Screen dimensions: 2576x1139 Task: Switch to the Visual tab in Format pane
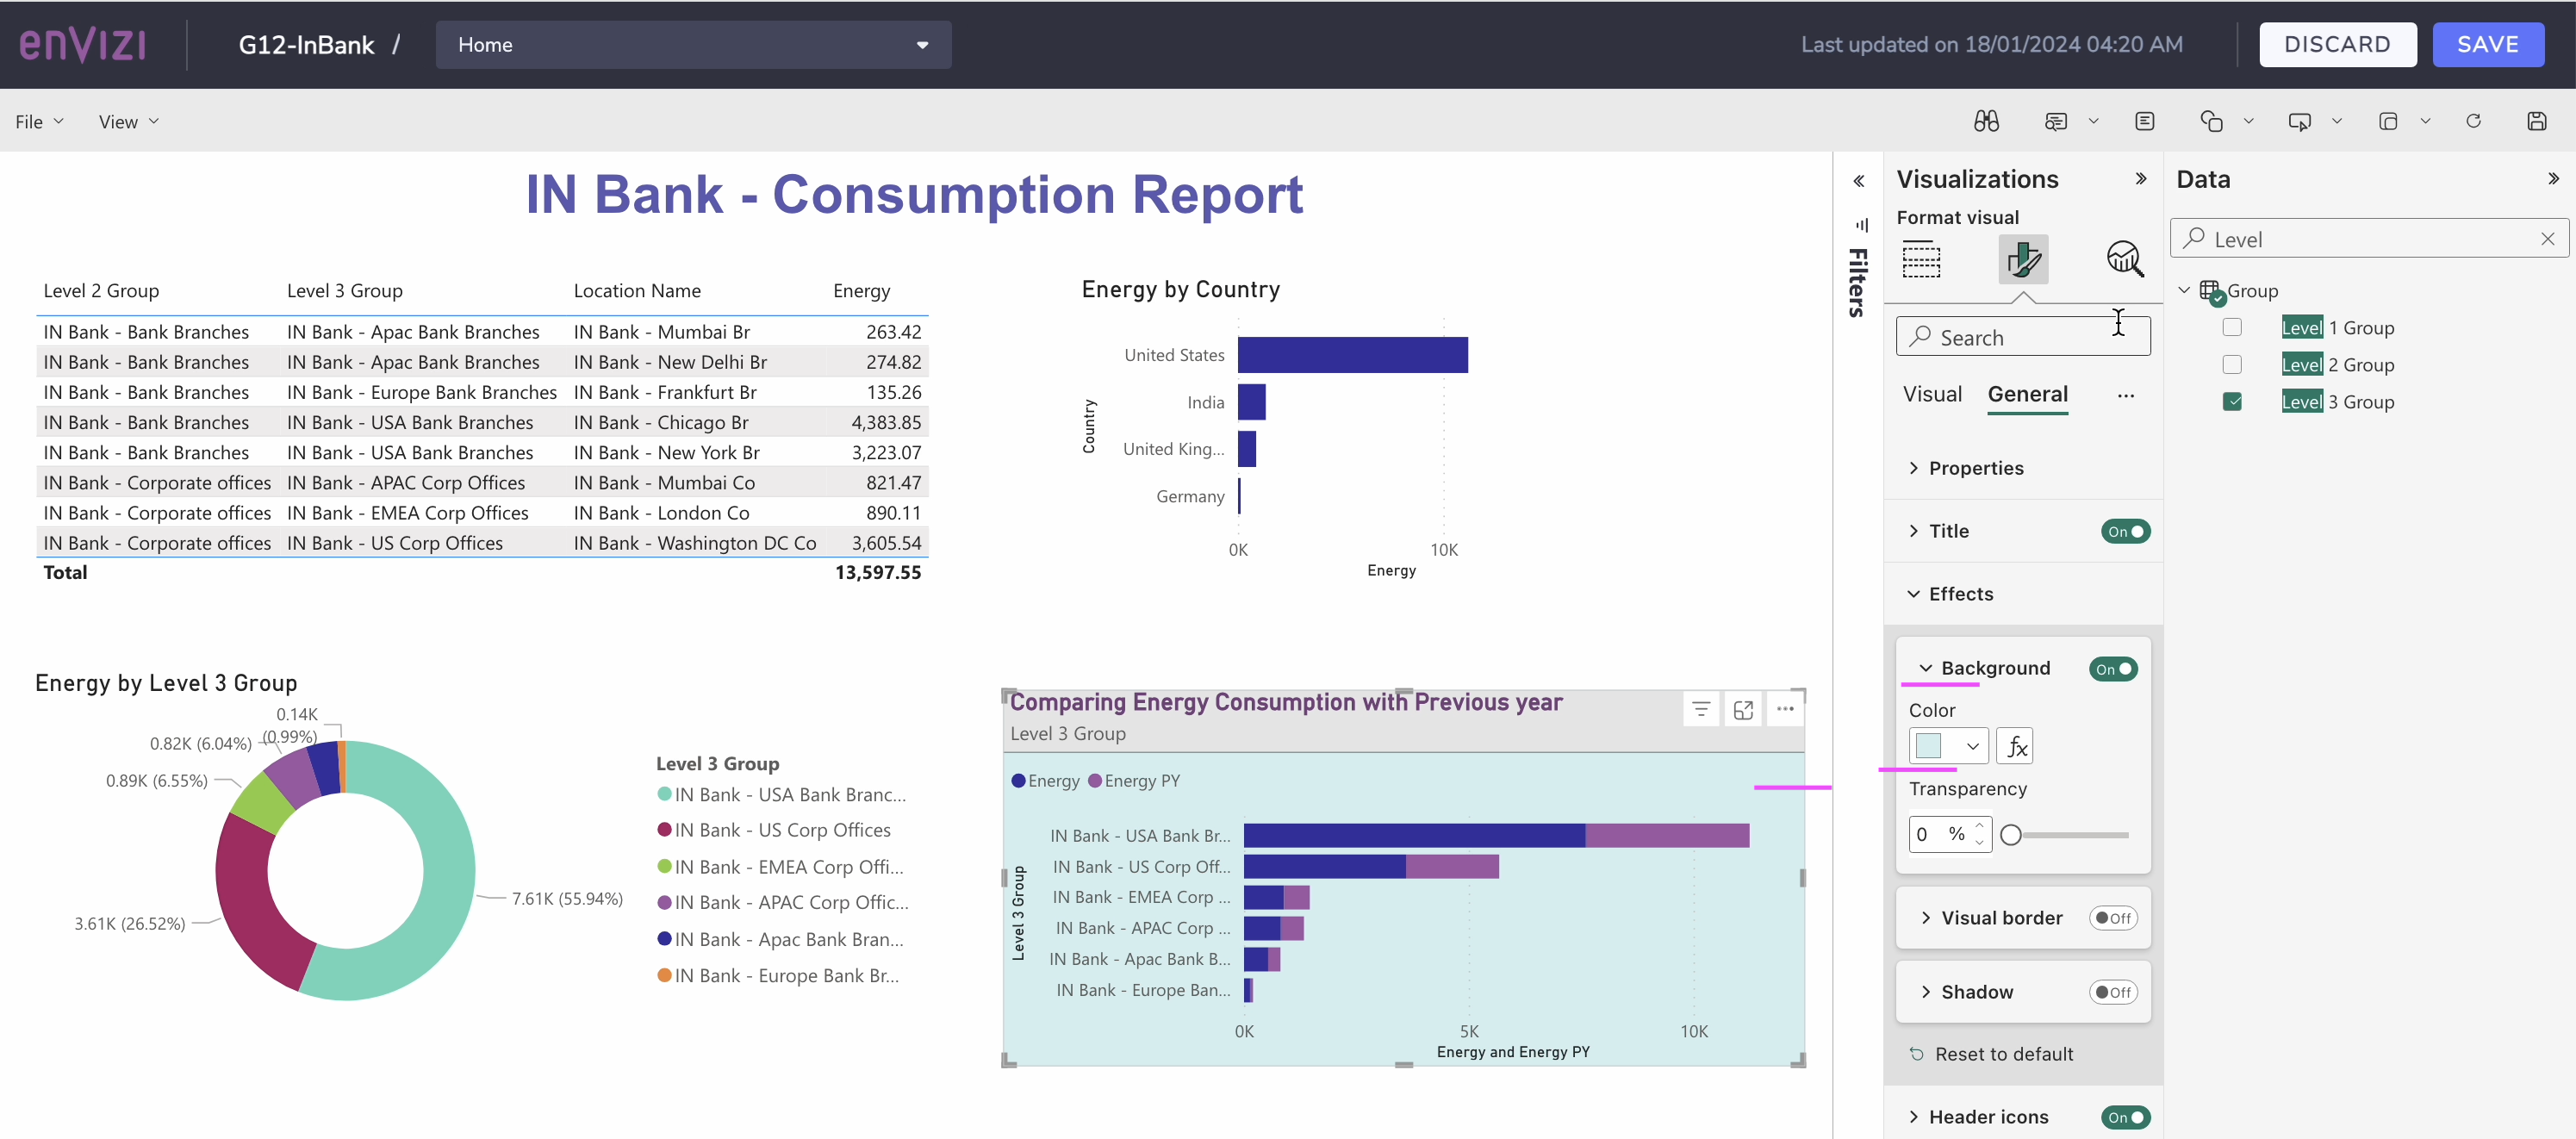point(1932,394)
